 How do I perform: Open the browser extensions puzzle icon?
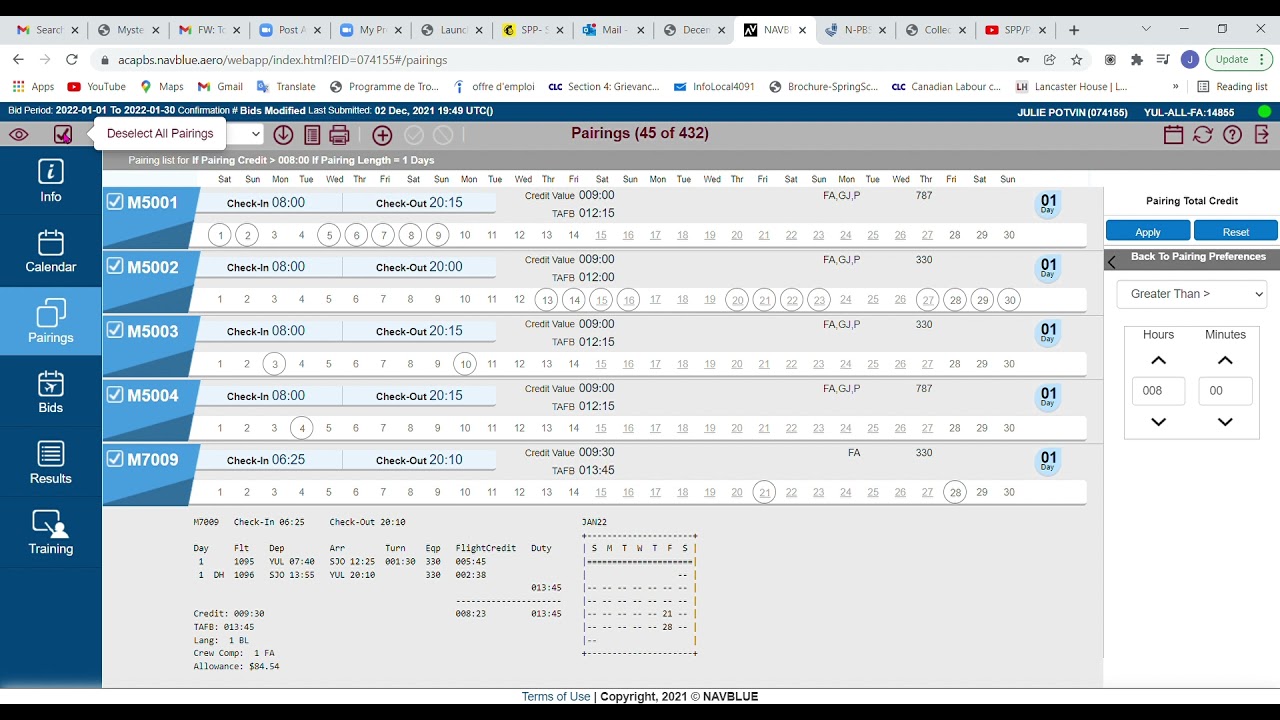1137,60
